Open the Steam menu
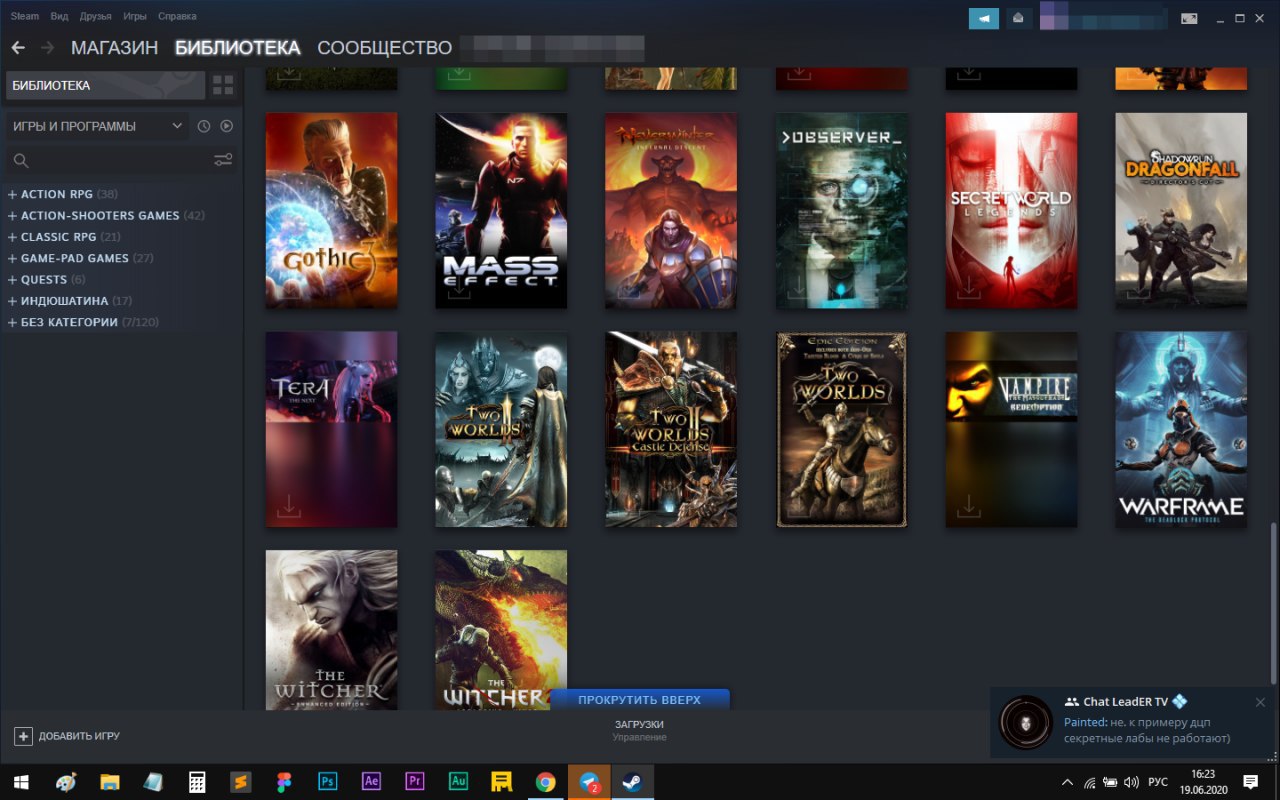The height and width of the screenshot is (800, 1280). [25, 16]
